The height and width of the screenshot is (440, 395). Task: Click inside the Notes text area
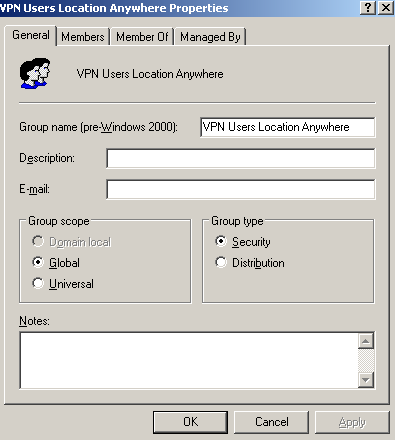(x=189, y=360)
